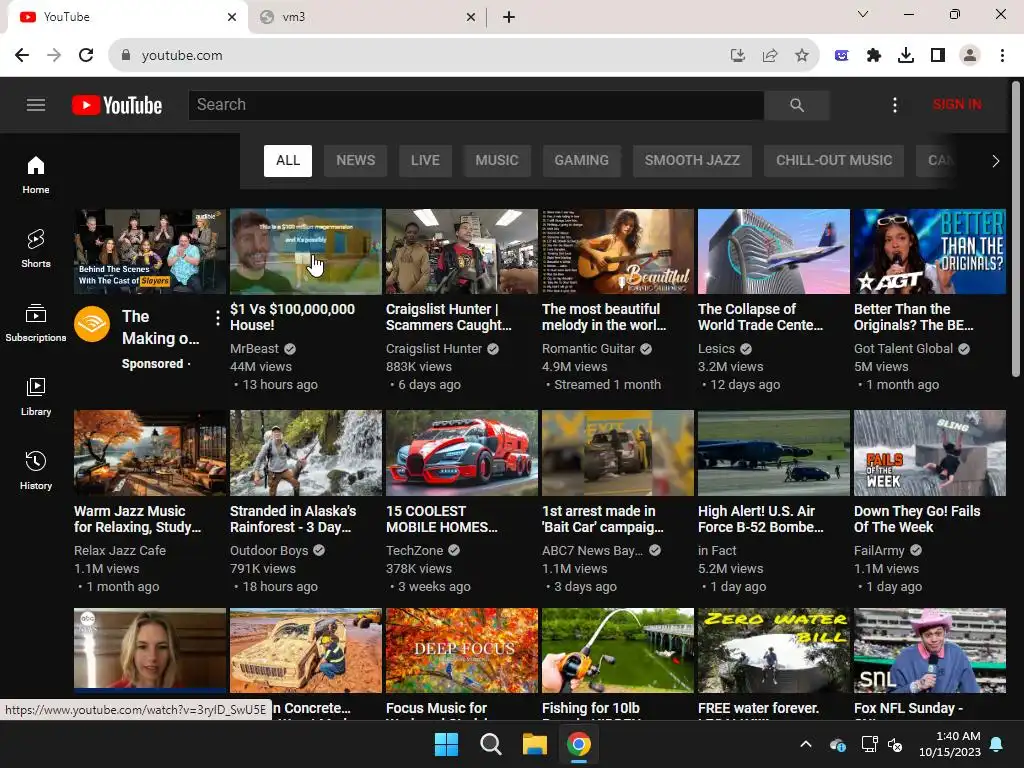Open the Fails of the Week thumbnail
The image size is (1024, 768).
tap(930, 453)
